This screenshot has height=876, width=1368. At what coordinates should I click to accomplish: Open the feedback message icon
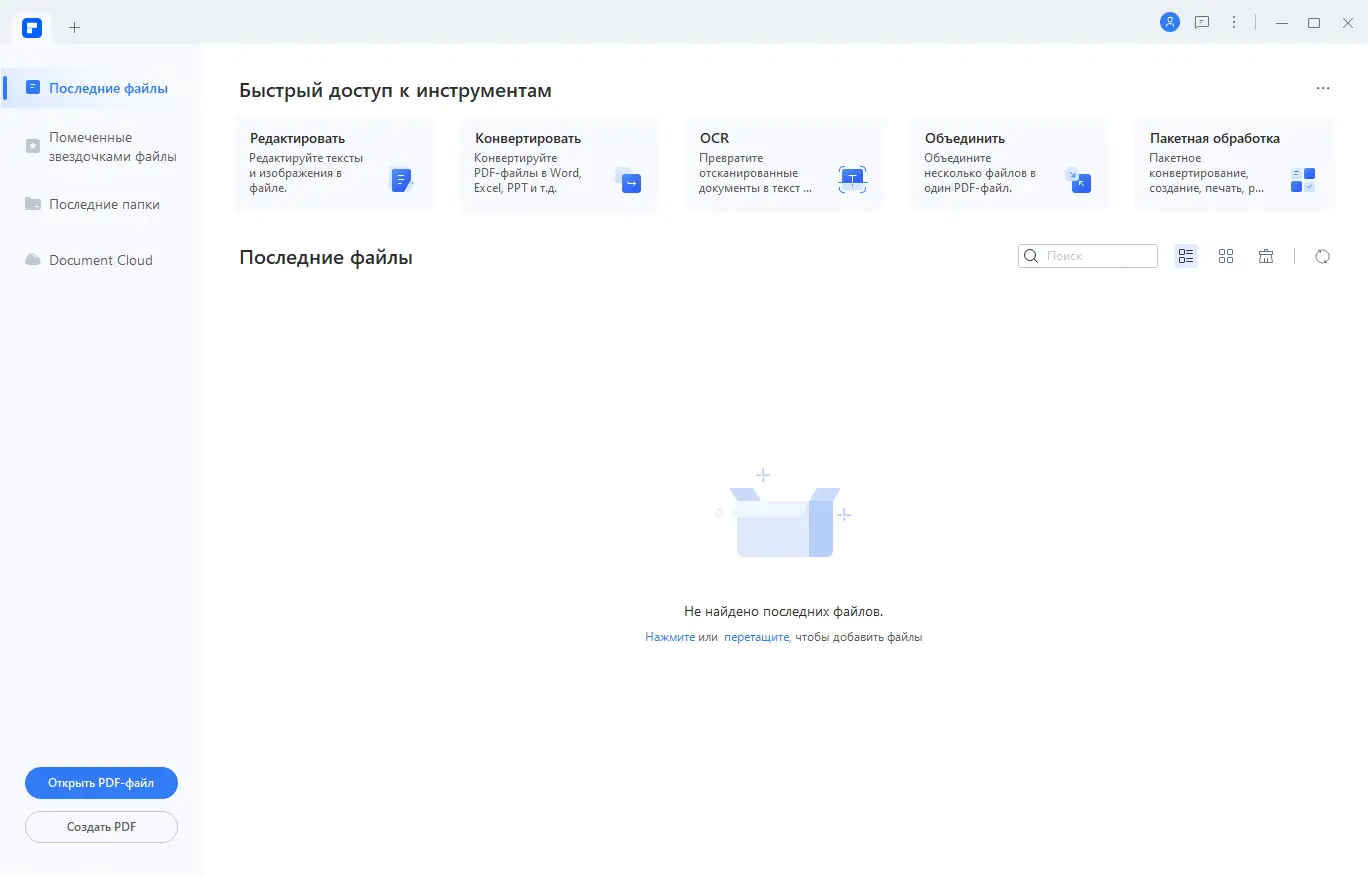click(x=1201, y=21)
